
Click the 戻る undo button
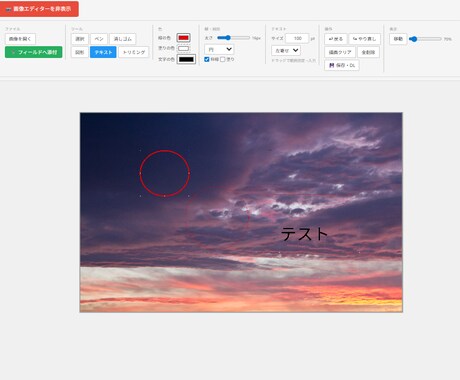click(336, 39)
